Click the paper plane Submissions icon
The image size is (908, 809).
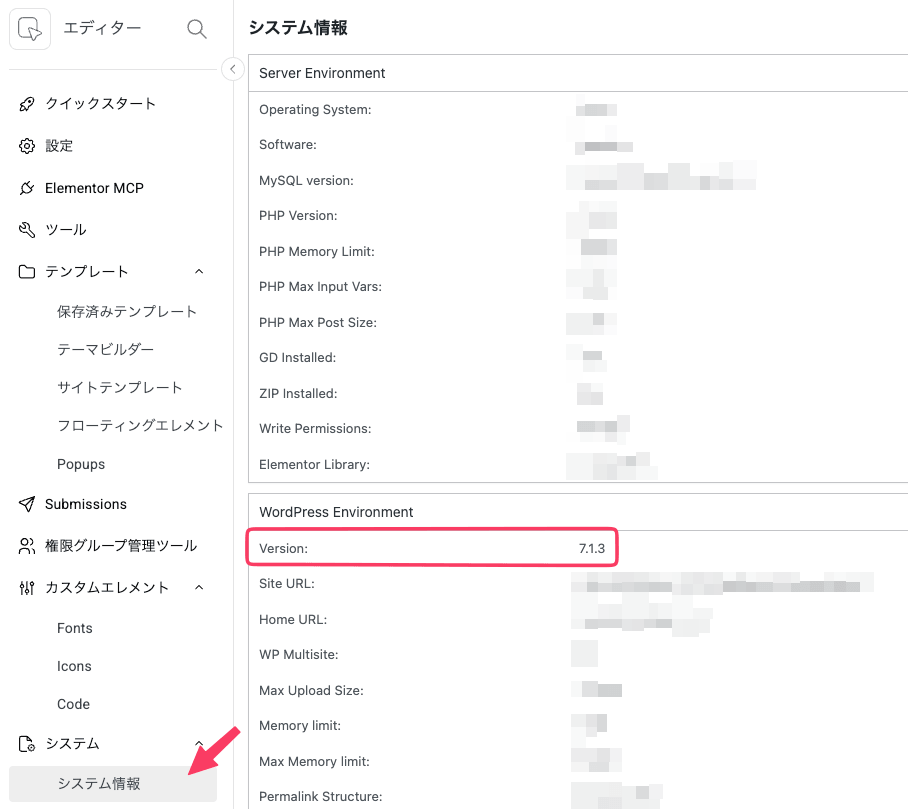(x=27, y=504)
